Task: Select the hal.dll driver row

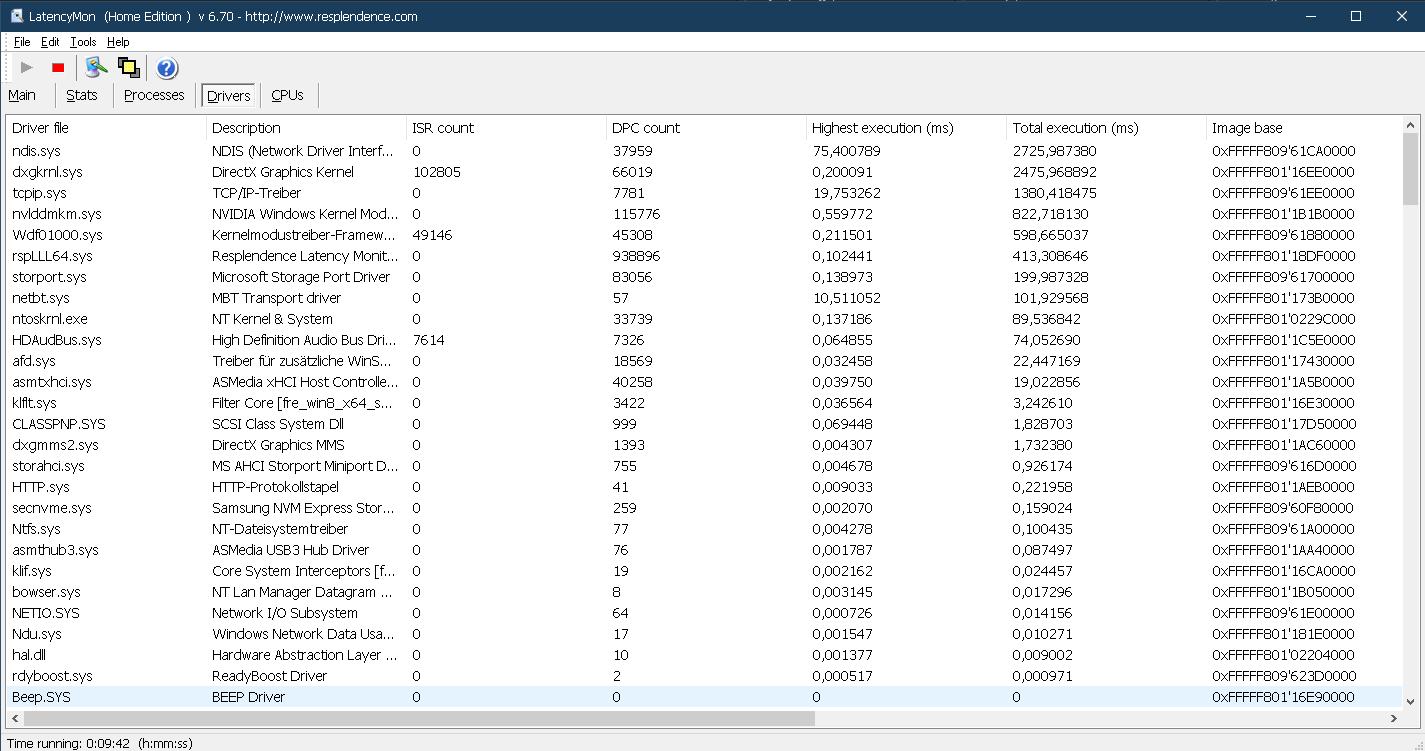Action: click(x=704, y=655)
